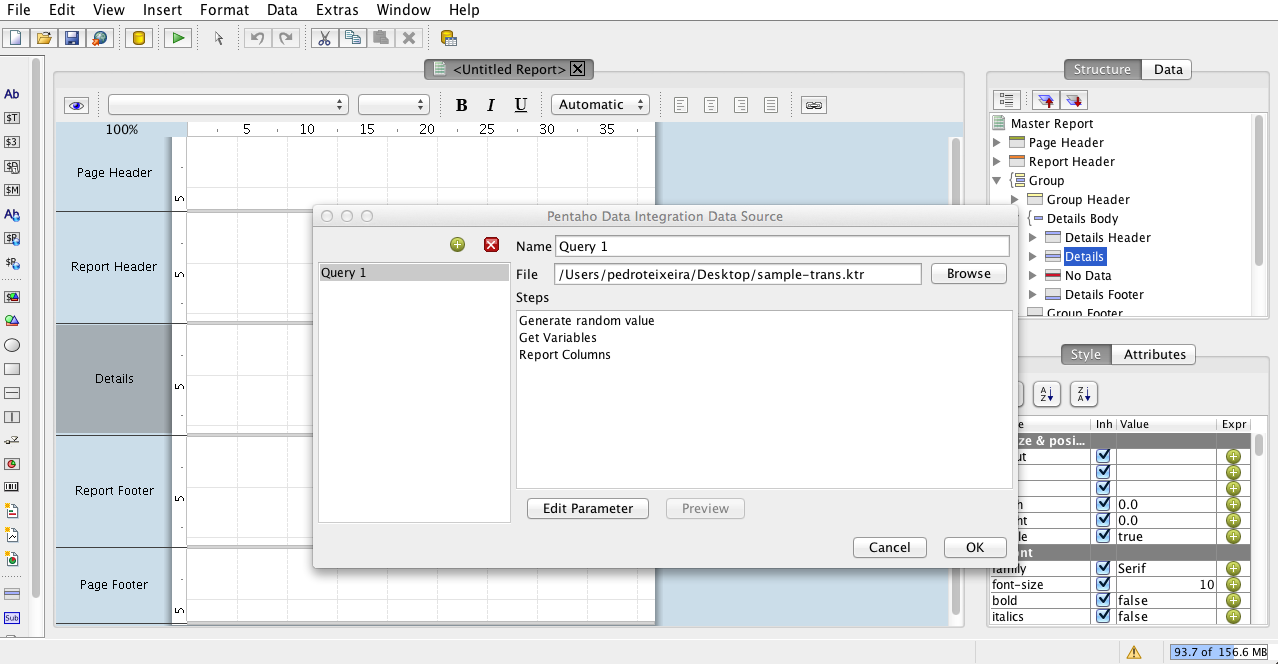The width and height of the screenshot is (1278, 664).
Task: Click the yellow database cylinder toolbar icon
Action: pos(139,38)
